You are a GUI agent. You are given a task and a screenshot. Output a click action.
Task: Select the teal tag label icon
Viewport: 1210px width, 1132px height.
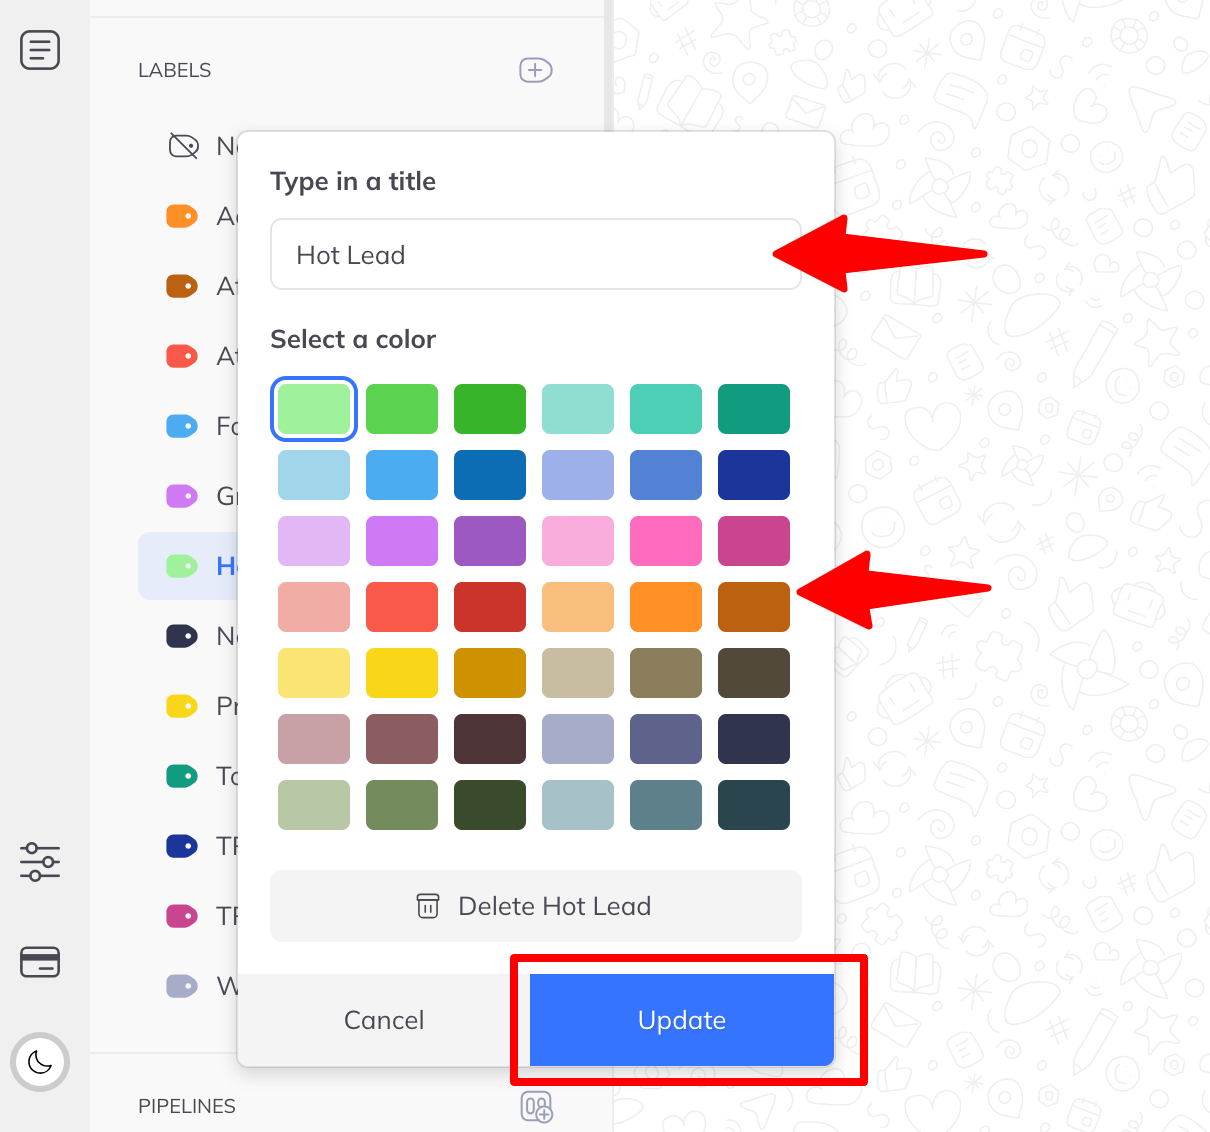point(182,776)
